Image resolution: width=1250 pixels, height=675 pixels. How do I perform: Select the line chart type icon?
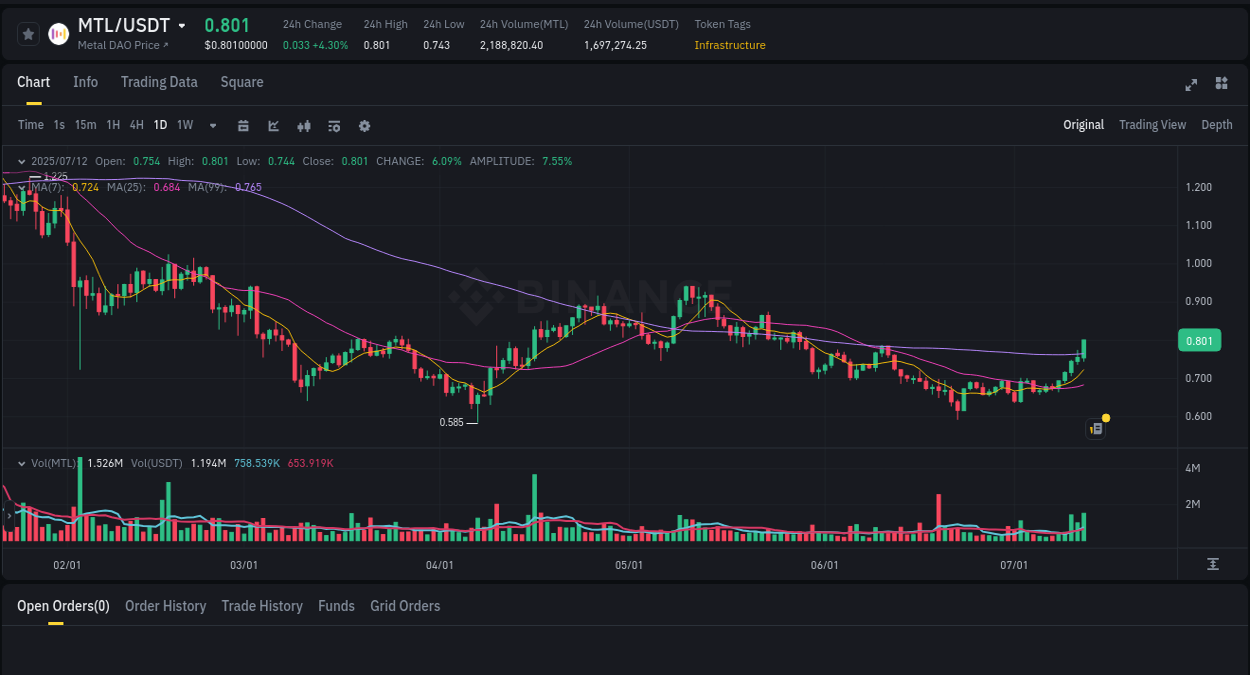[x=272, y=125]
